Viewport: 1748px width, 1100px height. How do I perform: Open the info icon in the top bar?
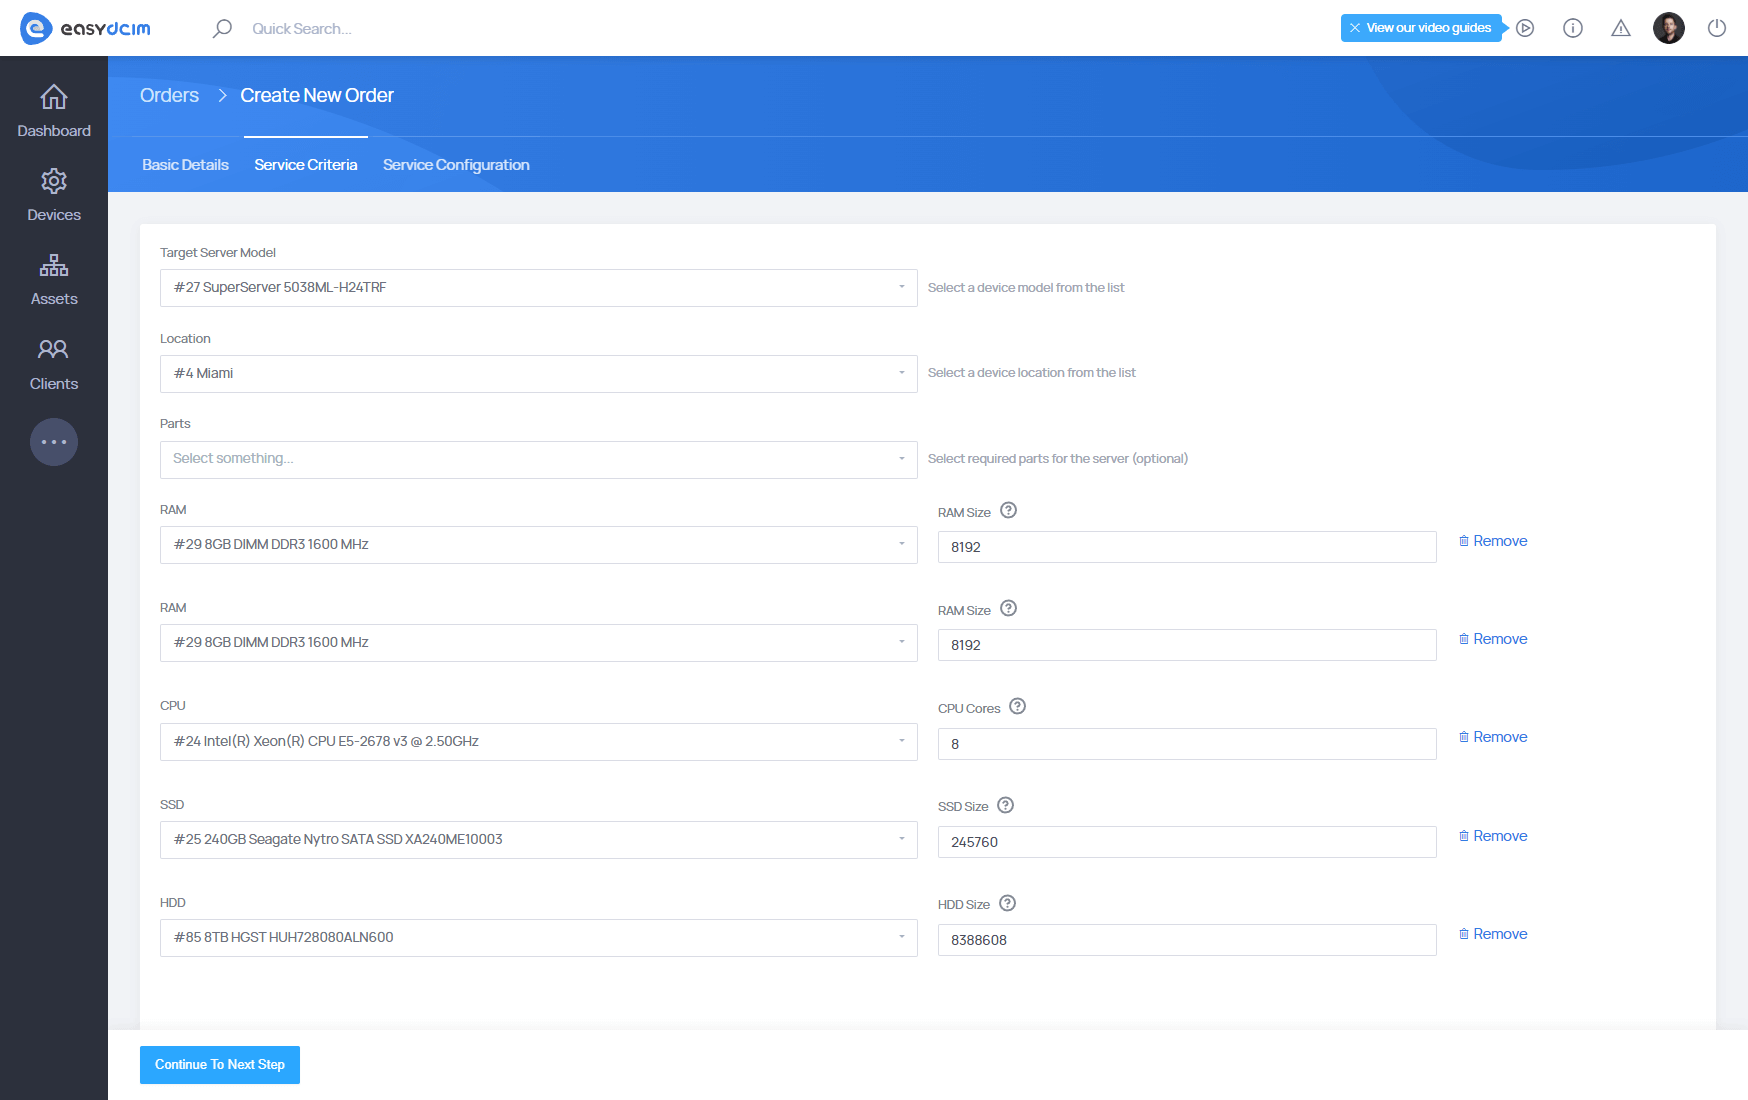(1572, 28)
